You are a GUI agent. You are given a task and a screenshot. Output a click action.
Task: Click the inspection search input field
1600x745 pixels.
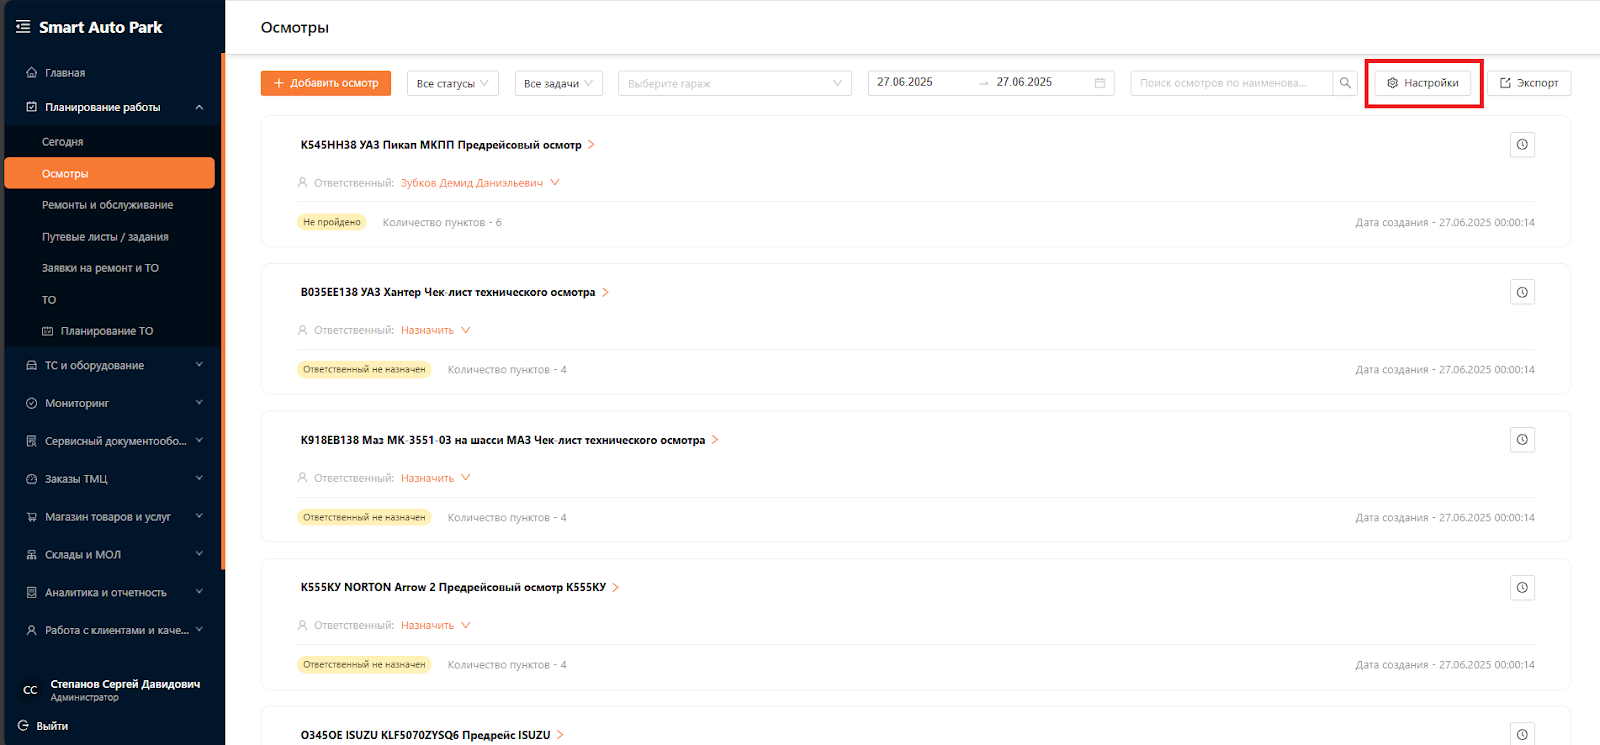(x=1230, y=83)
